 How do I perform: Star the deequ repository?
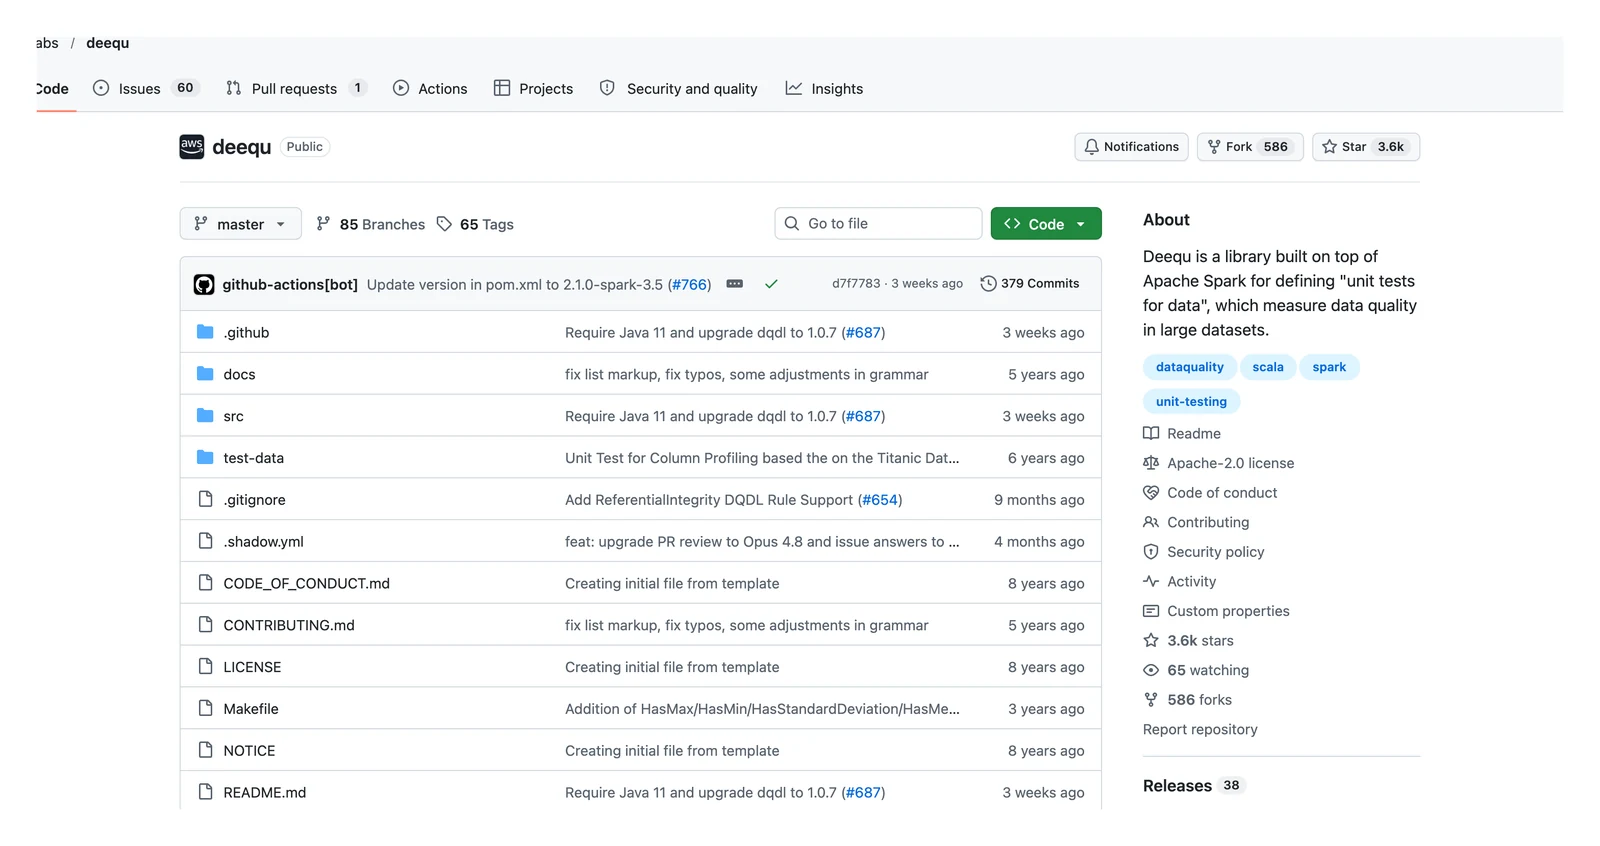coord(1366,147)
